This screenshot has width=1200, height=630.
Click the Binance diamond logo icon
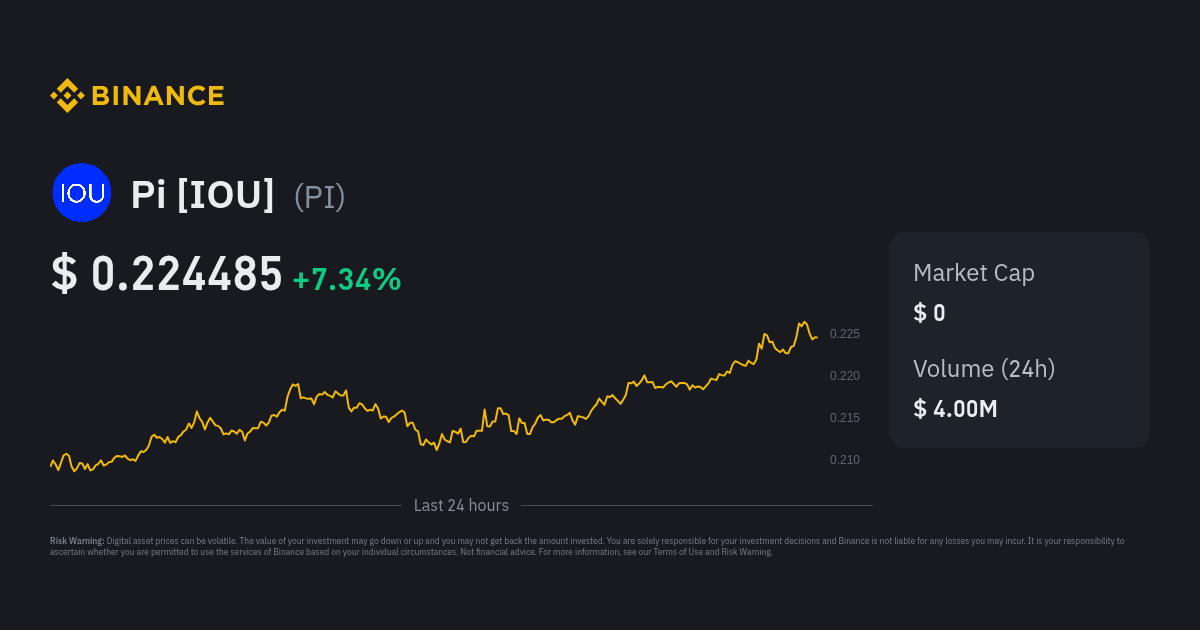tap(67, 96)
